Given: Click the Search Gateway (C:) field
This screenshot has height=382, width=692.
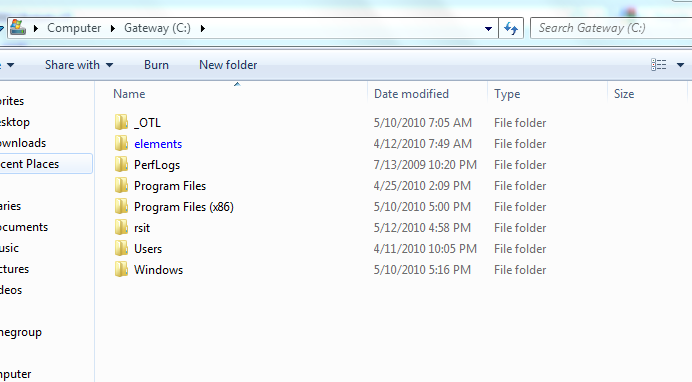Looking at the screenshot, I should pos(611,28).
